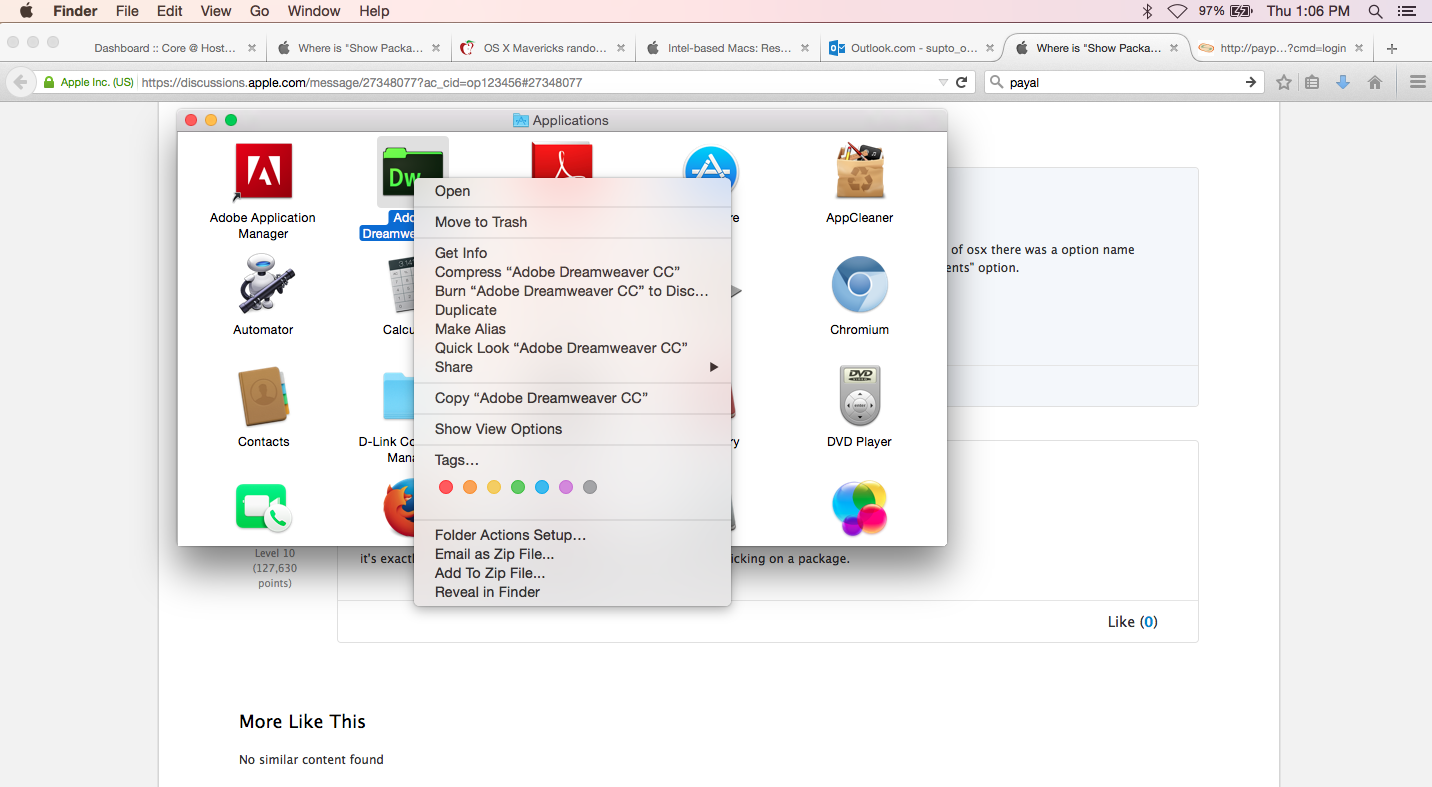Reload the current page
The height and width of the screenshot is (787, 1432).
(962, 82)
